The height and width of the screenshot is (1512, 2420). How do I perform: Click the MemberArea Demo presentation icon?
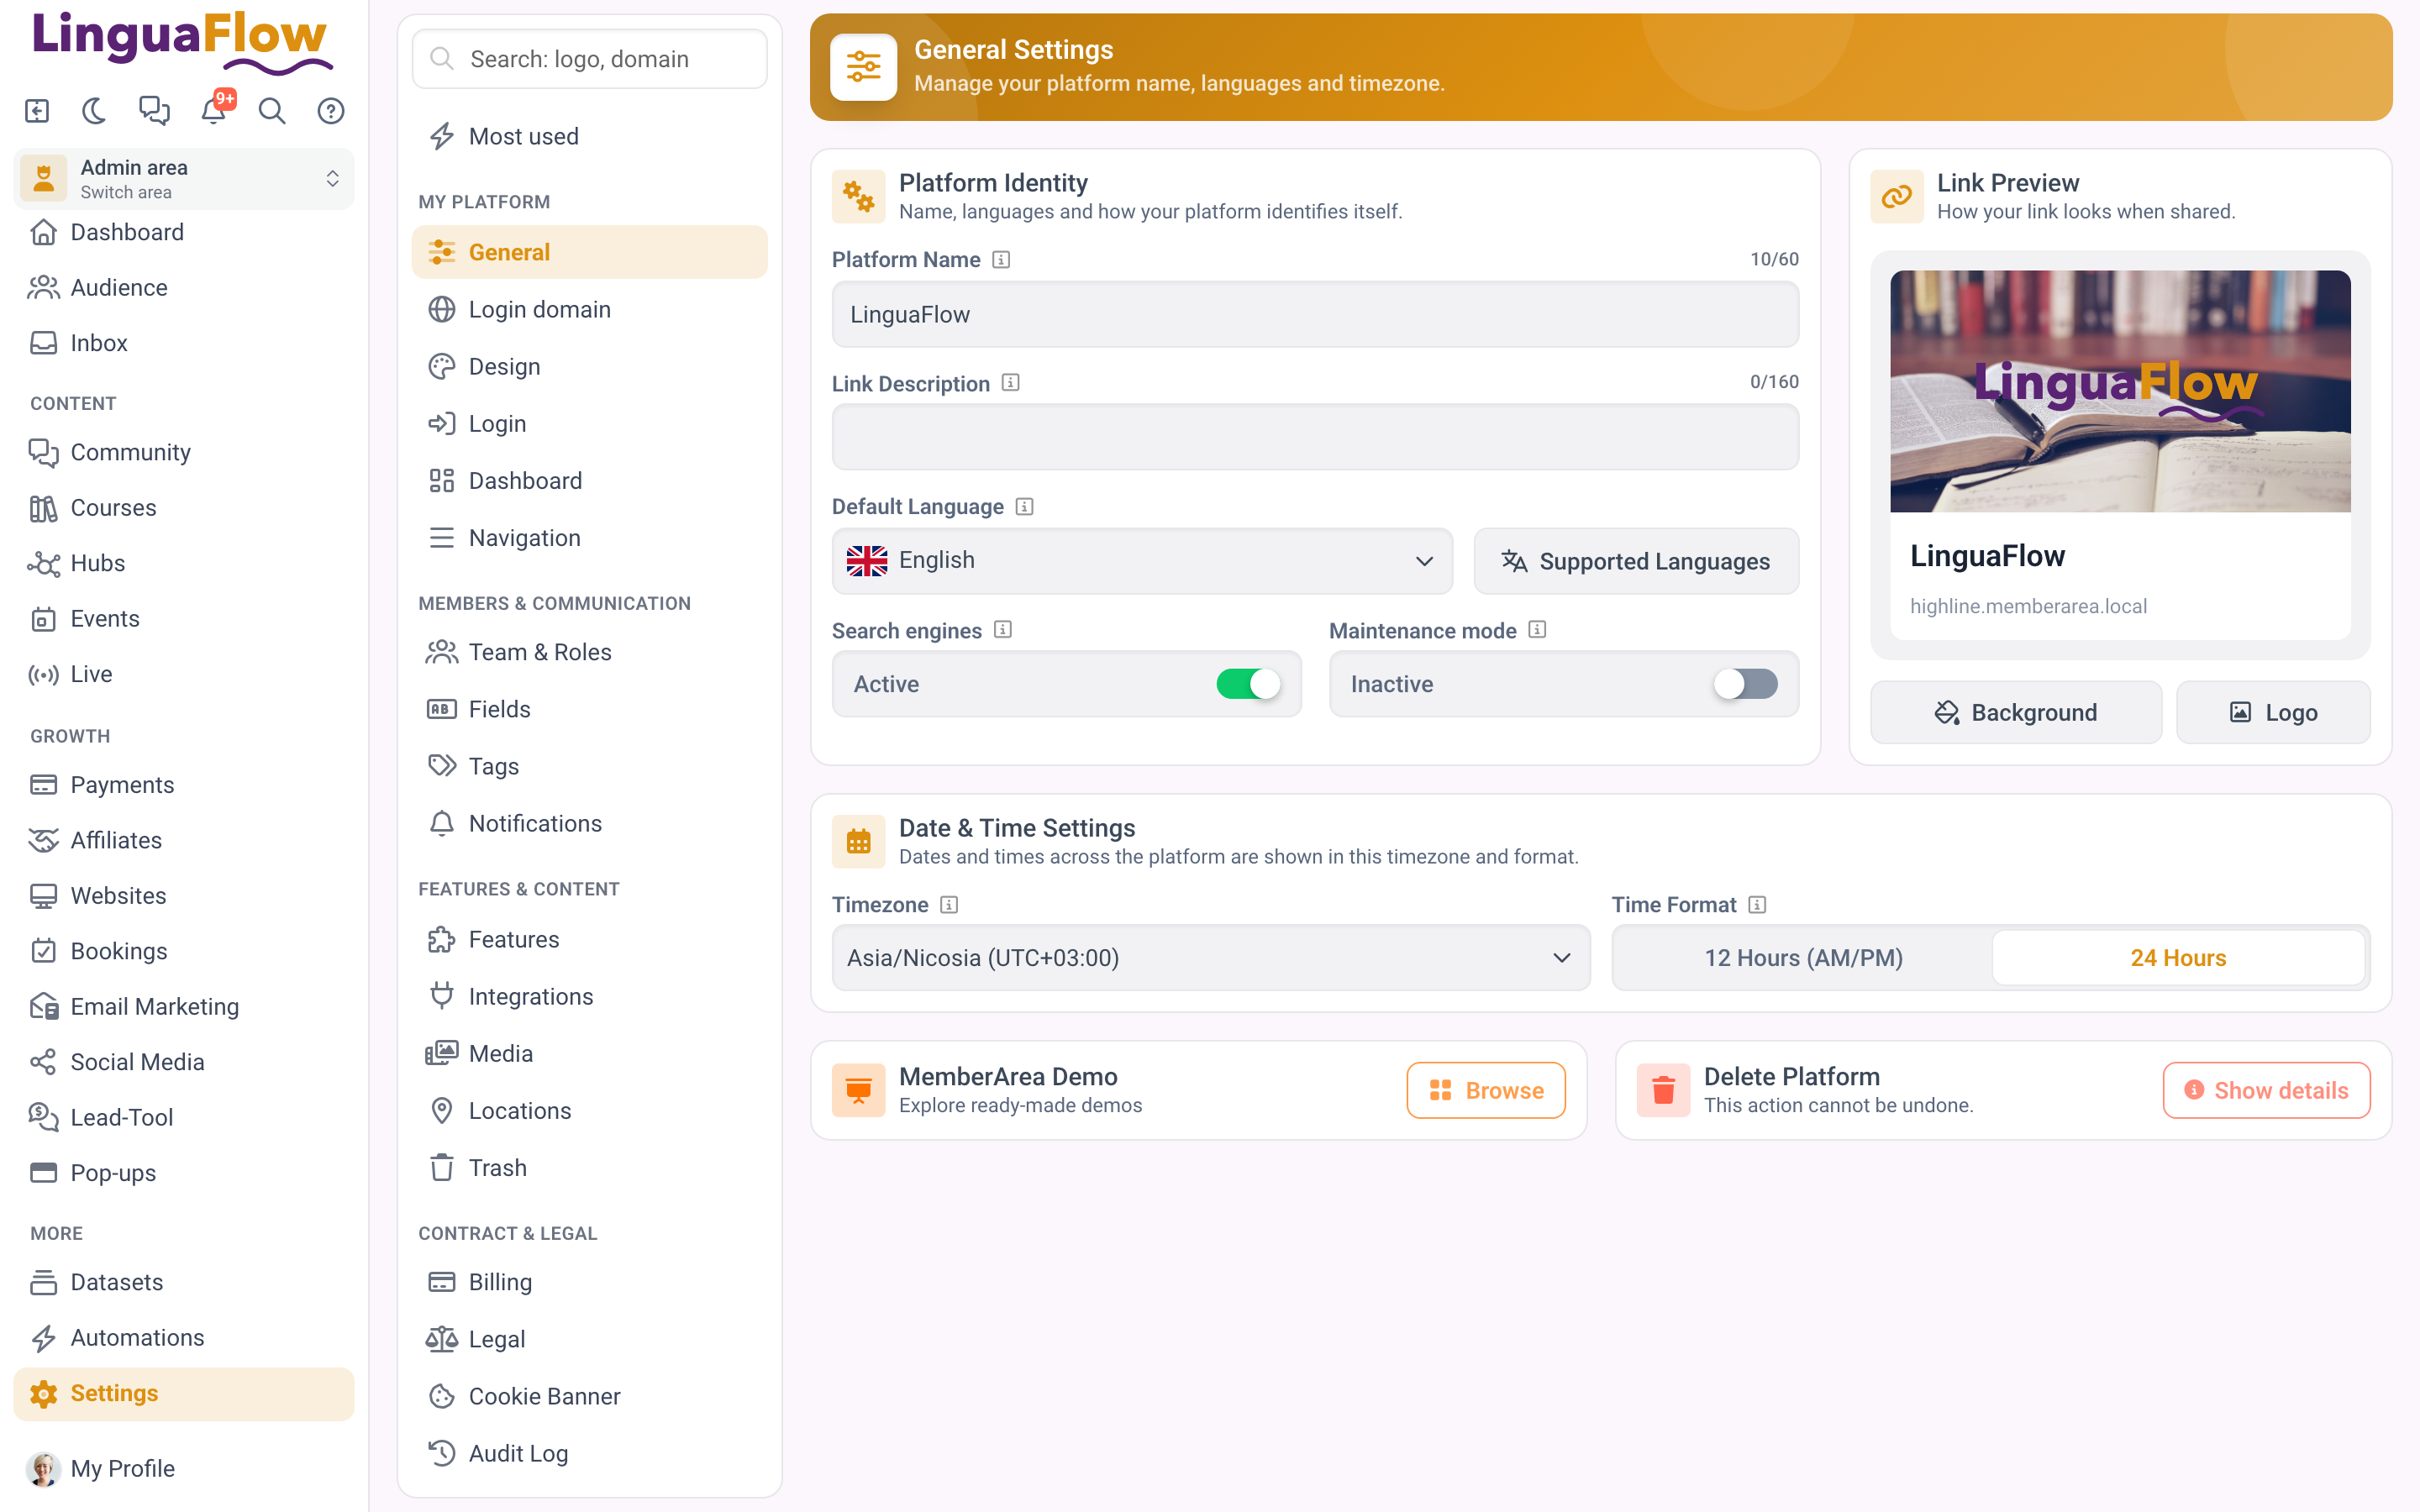(x=858, y=1090)
